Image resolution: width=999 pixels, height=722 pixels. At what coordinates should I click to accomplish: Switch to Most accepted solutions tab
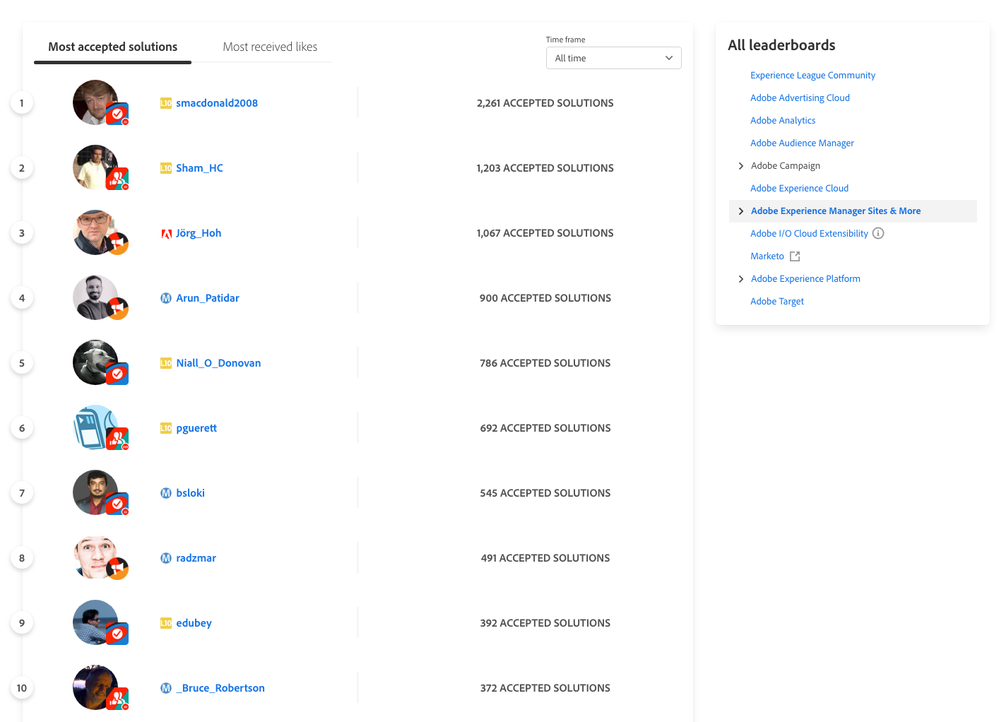(113, 47)
